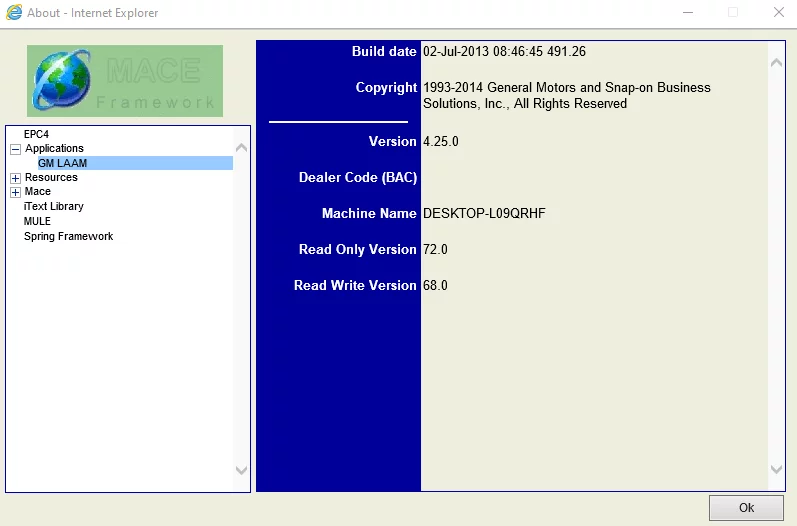Select the GM LAAM application entry
Viewport: 797px width, 526px height.
click(x=62, y=163)
